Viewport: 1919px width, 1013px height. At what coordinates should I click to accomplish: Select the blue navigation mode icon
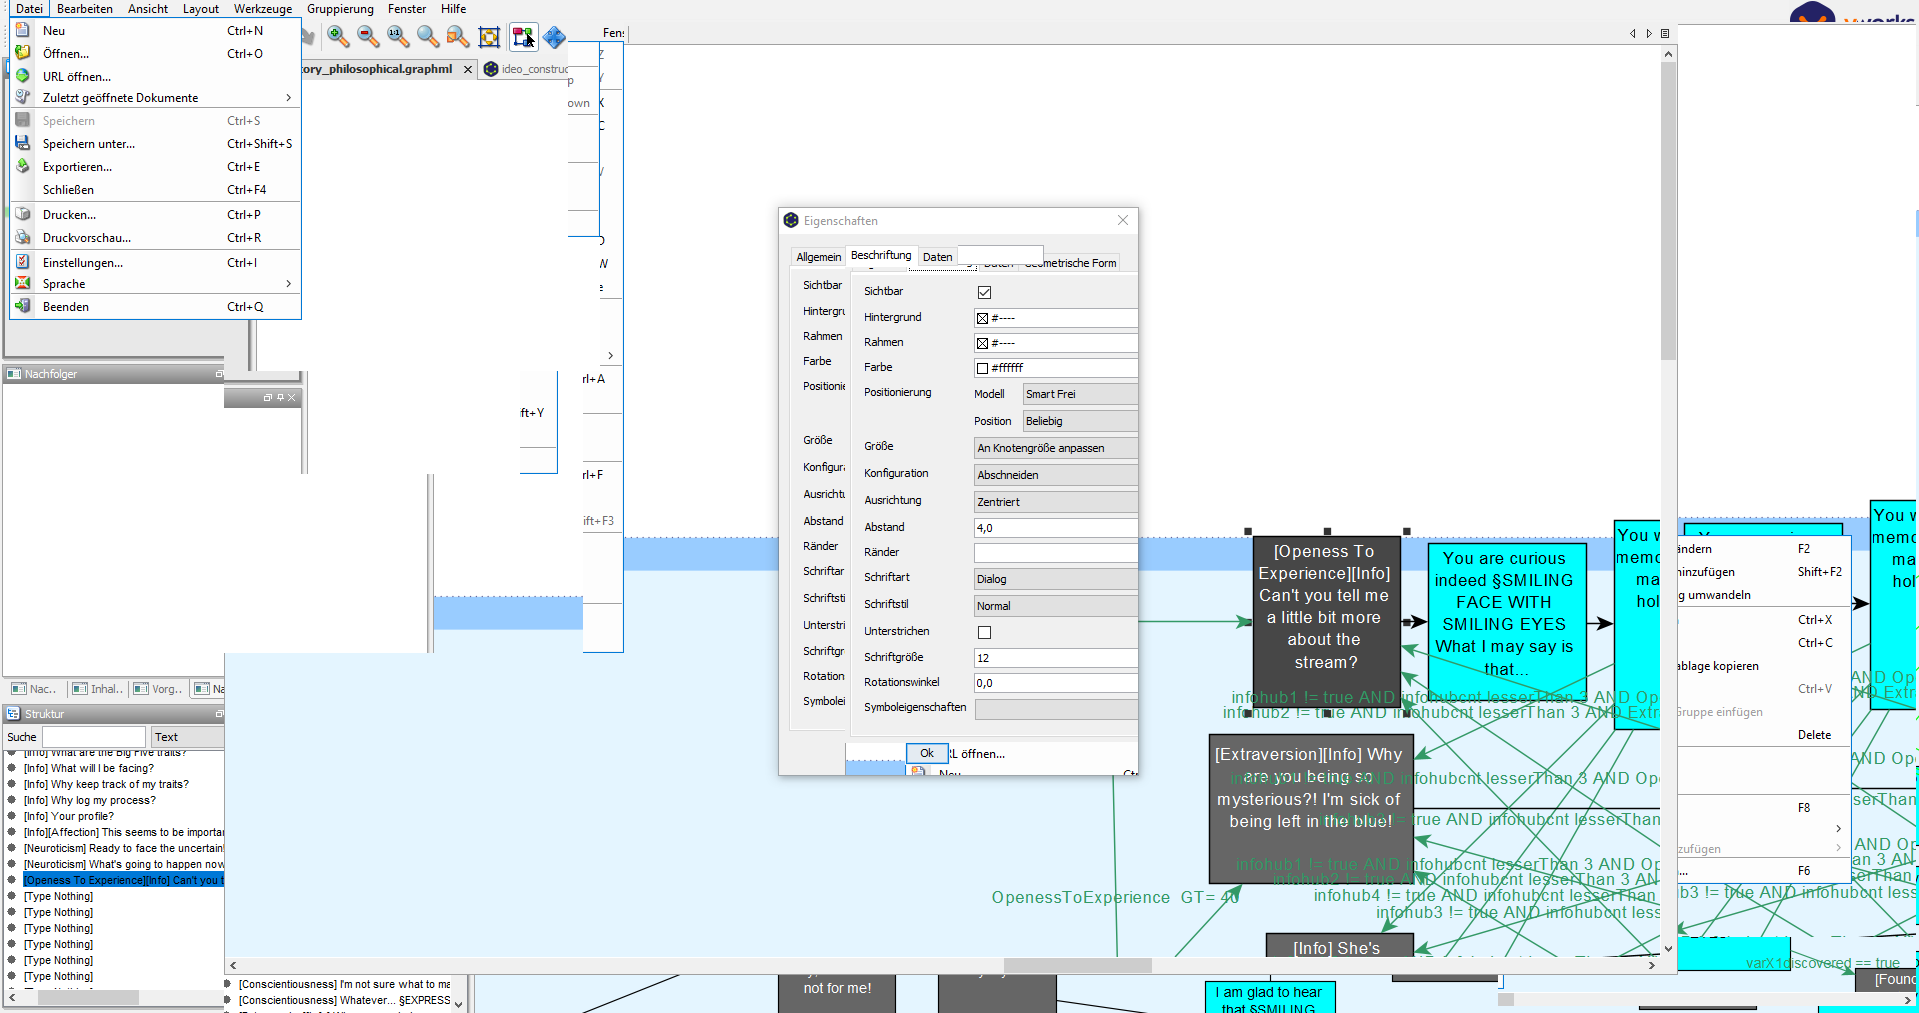tap(554, 37)
